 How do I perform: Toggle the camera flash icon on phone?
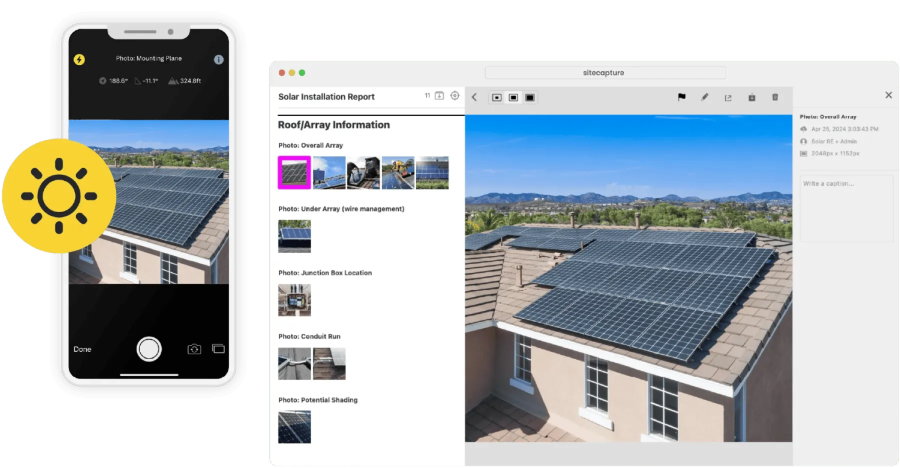click(79, 59)
